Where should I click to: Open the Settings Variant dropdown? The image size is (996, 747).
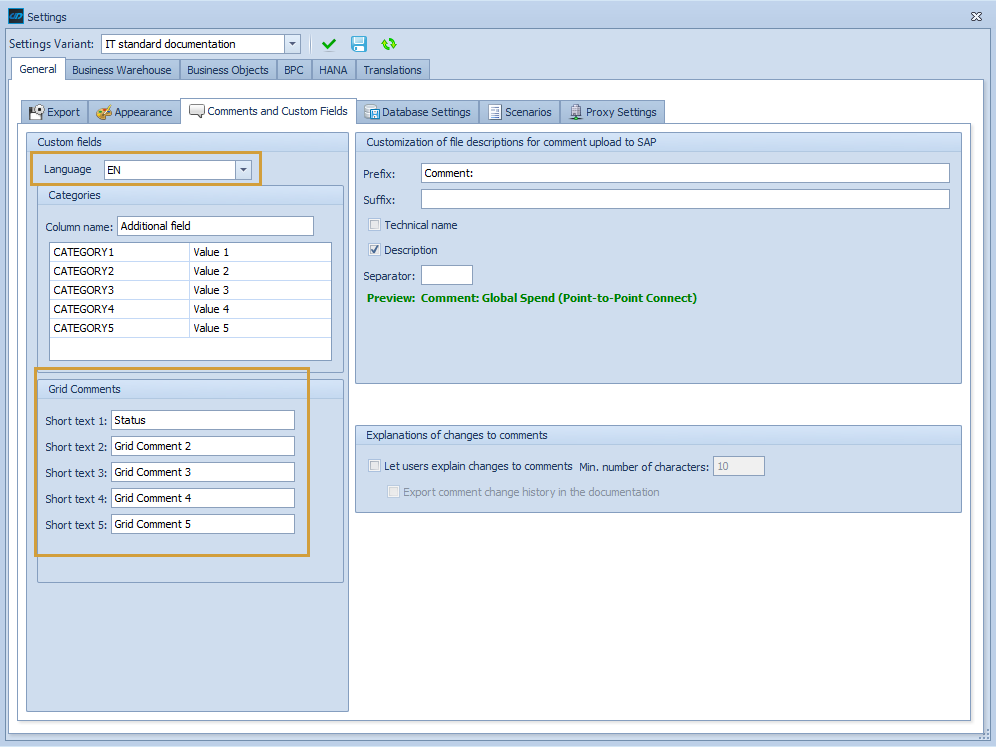tap(291, 44)
